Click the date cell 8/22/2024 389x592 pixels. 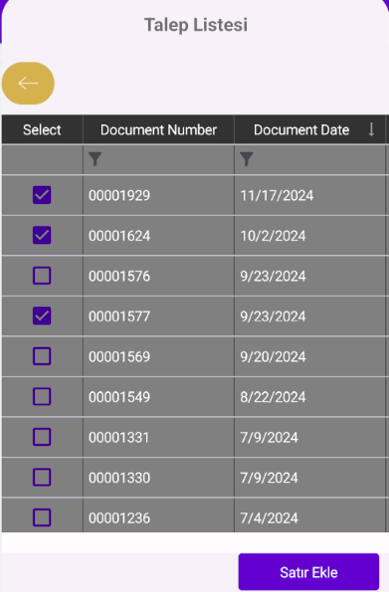(x=310, y=397)
